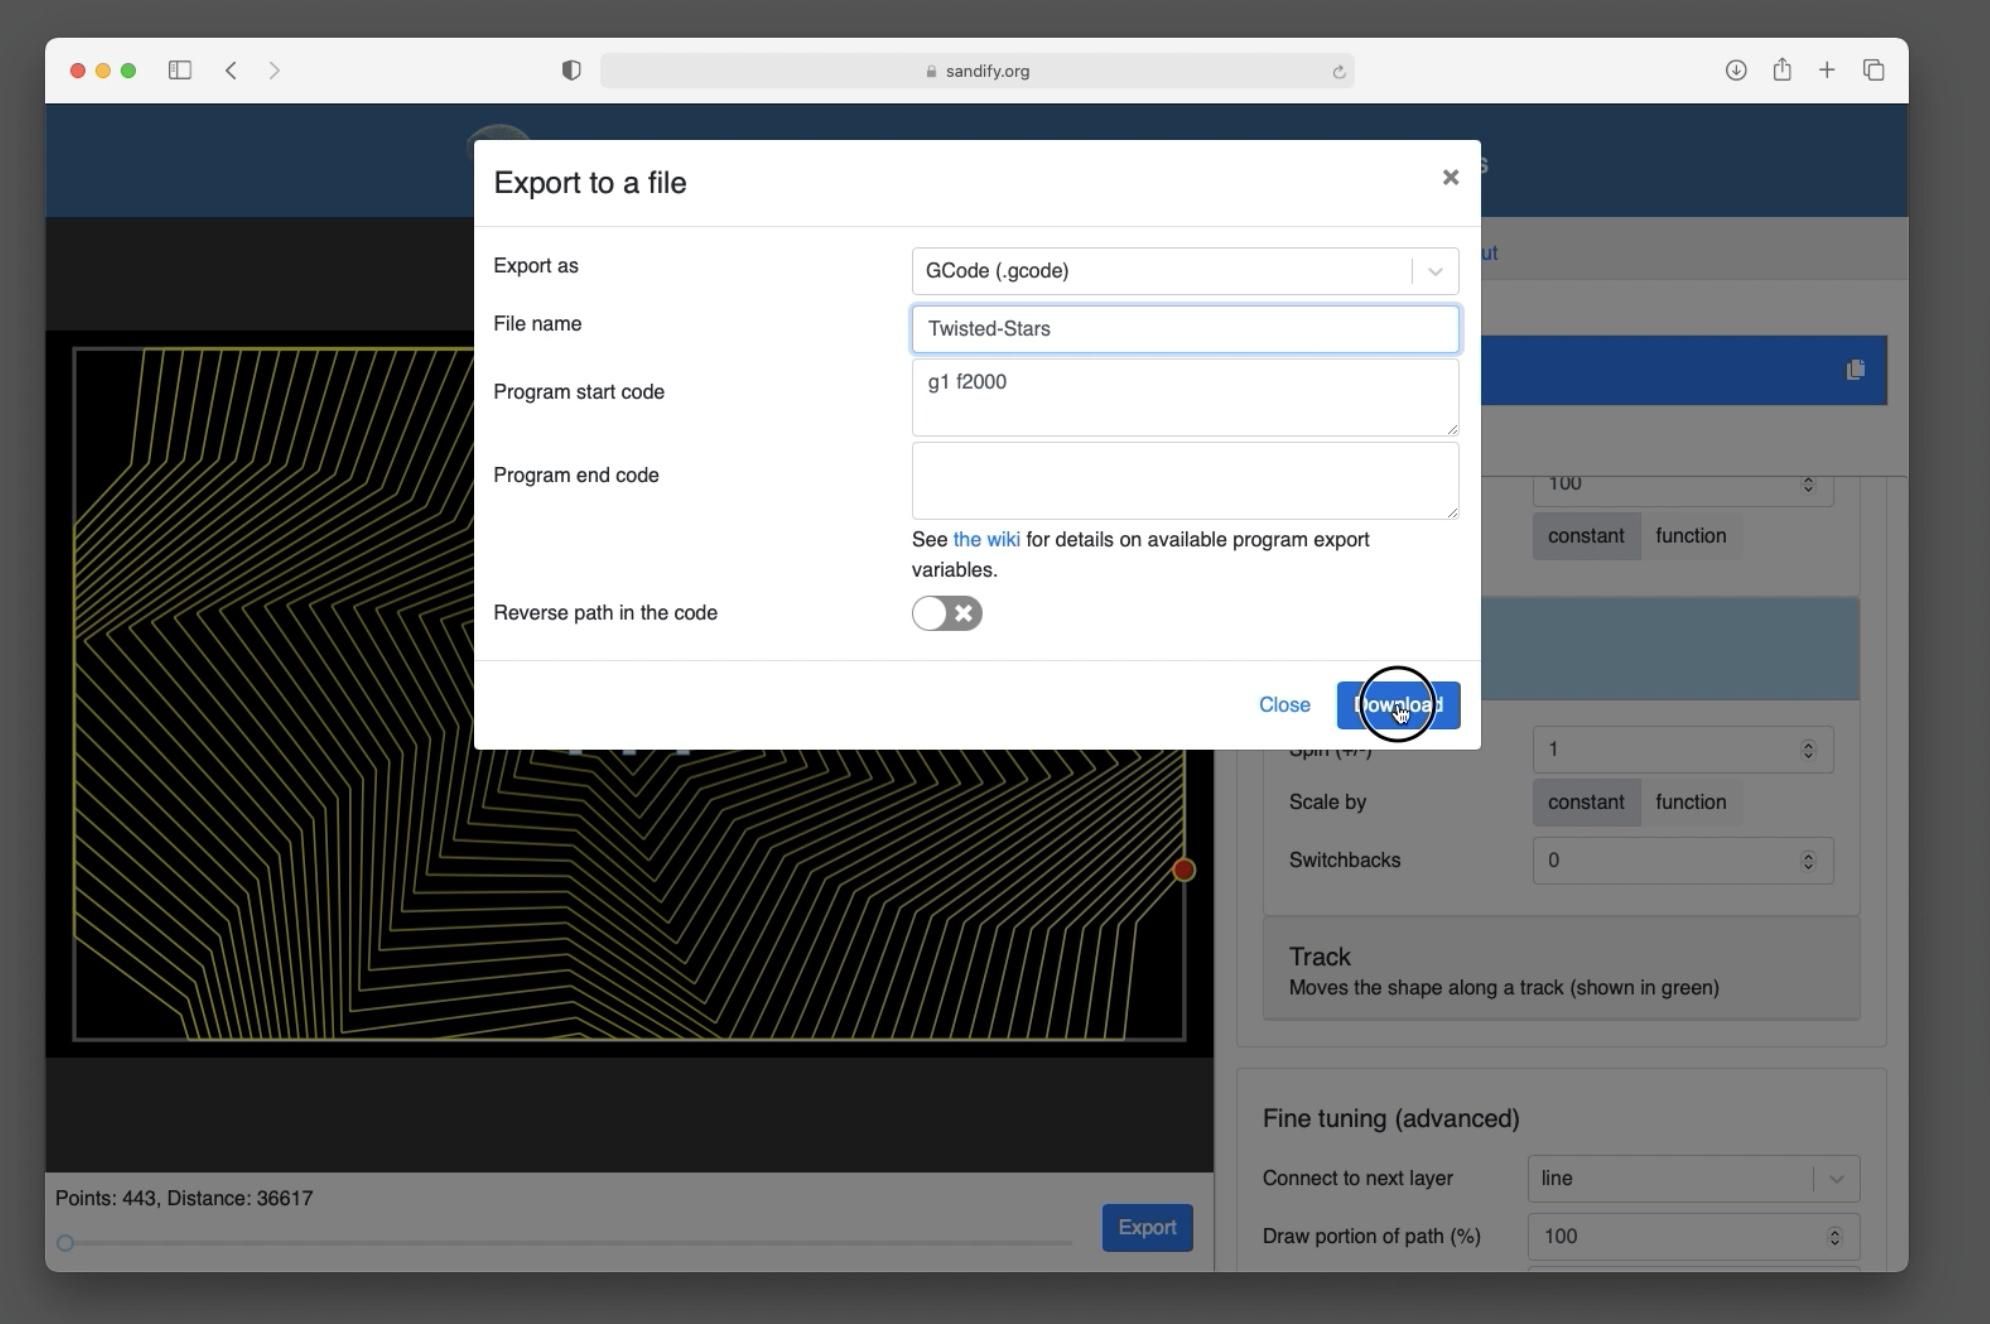Image resolution: width=1990 pixels, height=1324 pixels.
Task: Click the privacy shield icon near the address bar
Action: 571,70
